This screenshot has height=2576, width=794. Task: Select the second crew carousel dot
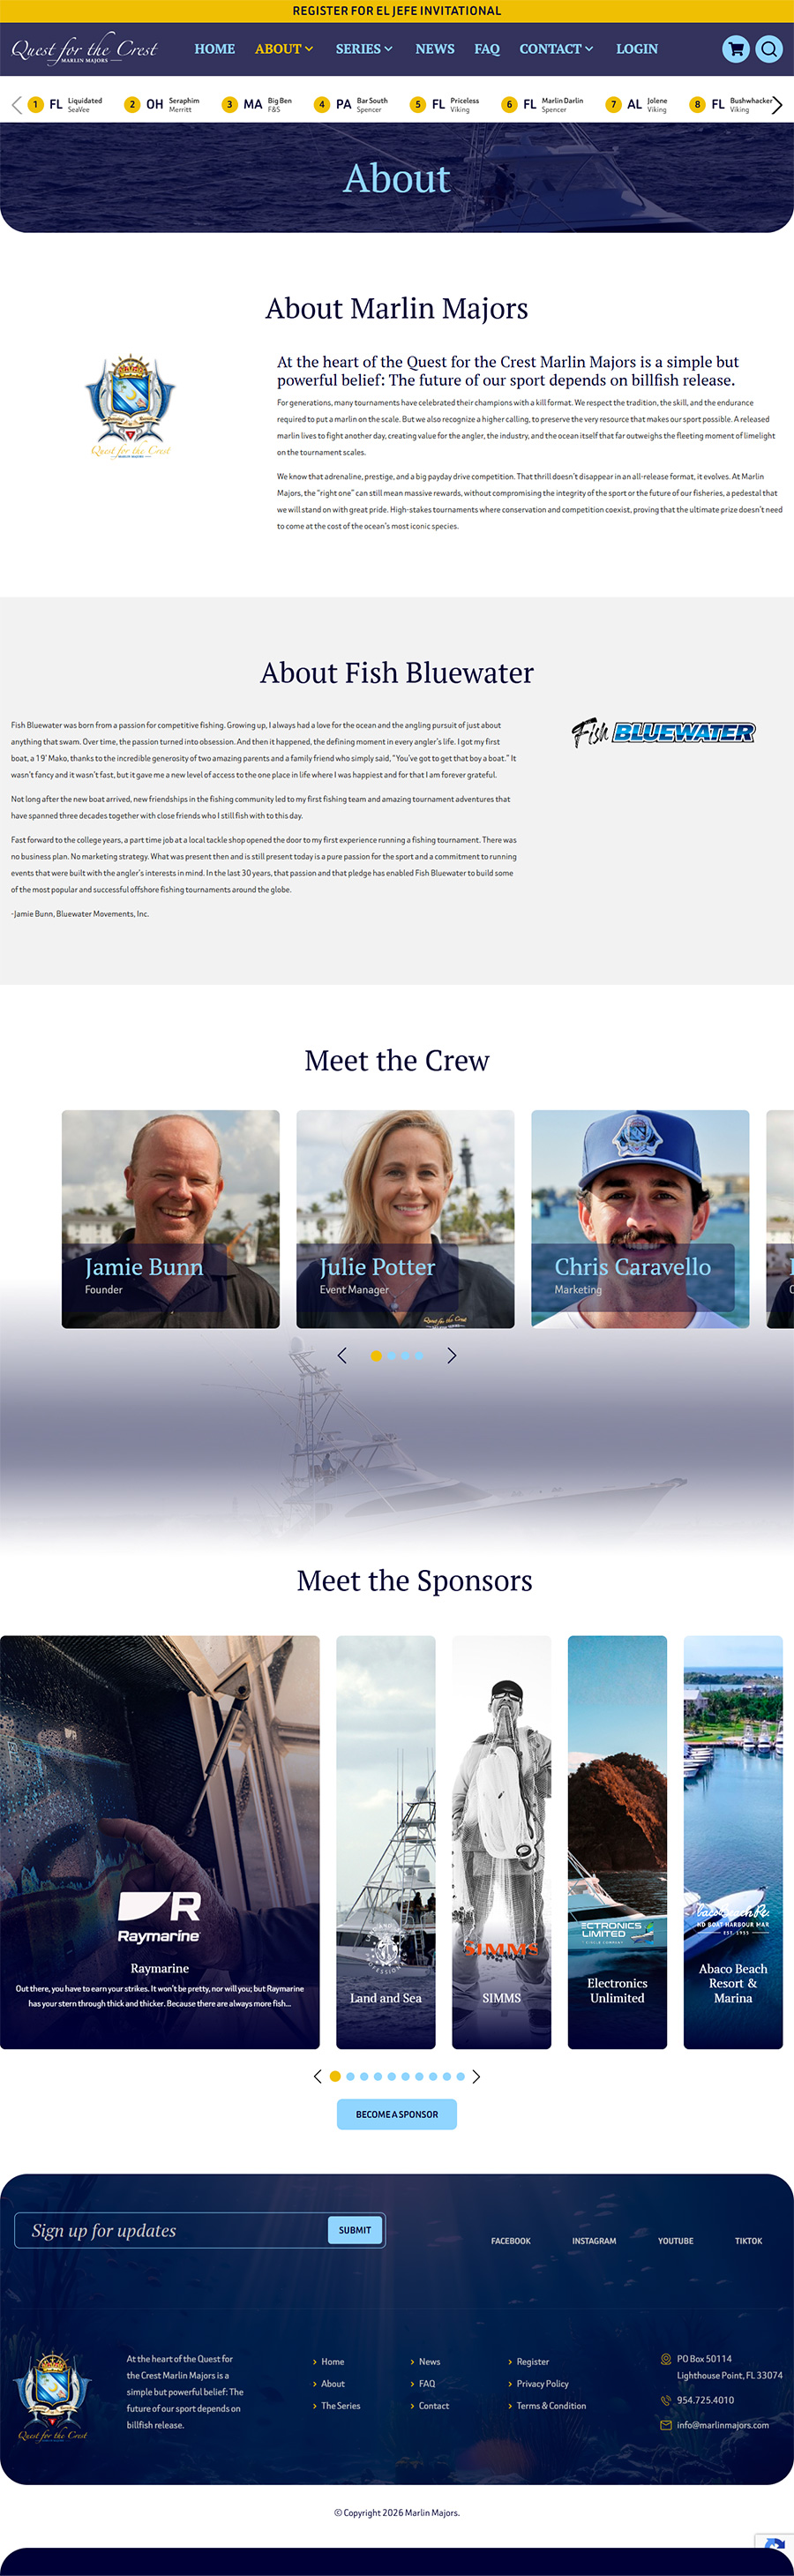coord(391,1356)
